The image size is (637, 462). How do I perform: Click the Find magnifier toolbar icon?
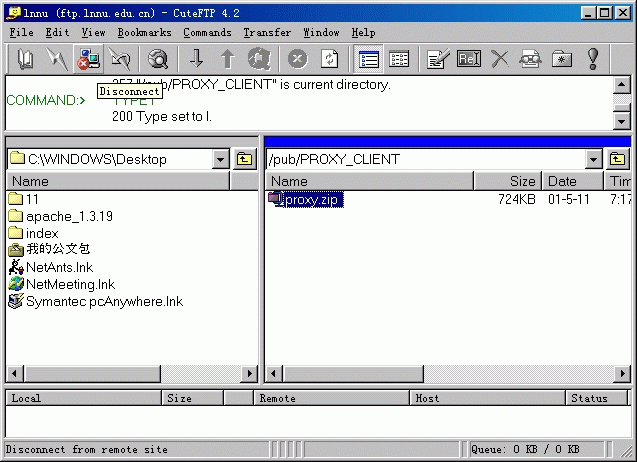158,59
